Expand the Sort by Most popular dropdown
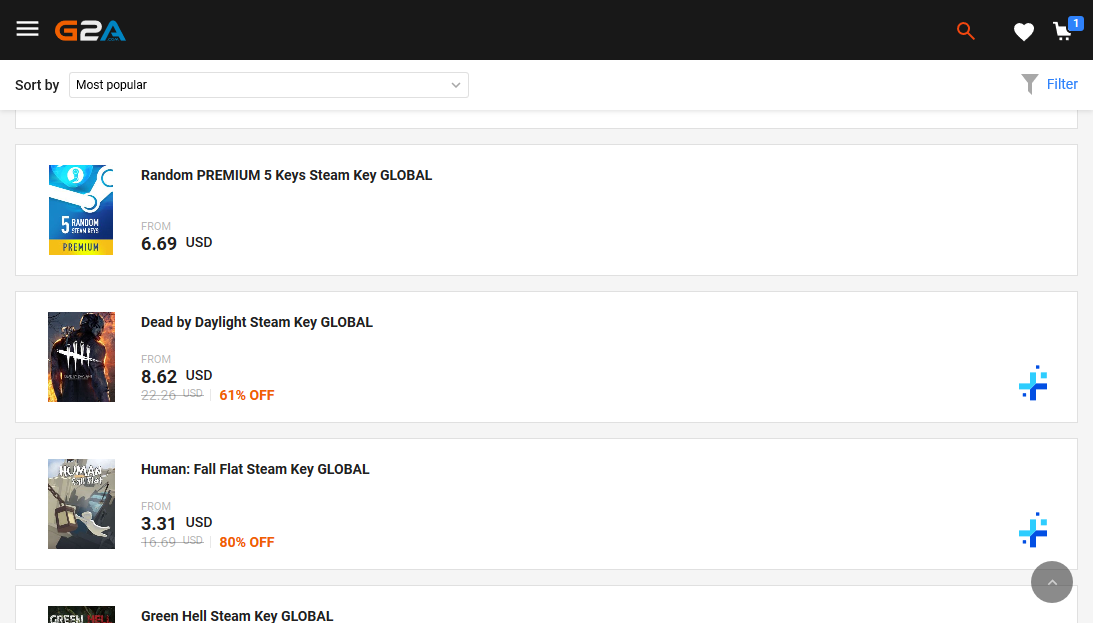 [x=268, y=85]
